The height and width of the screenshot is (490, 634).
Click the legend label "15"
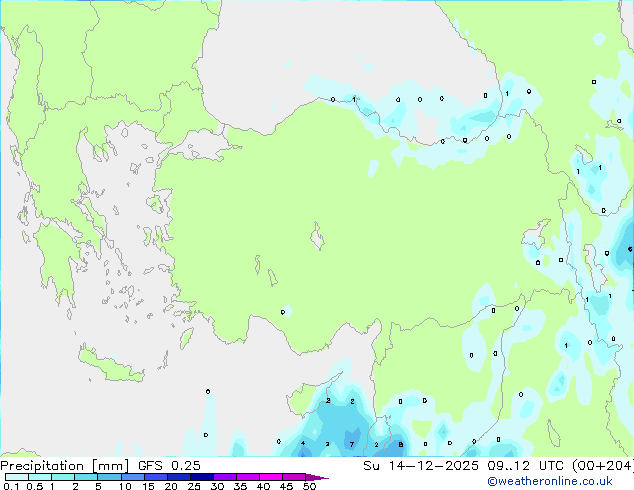(x=148, y=486)
